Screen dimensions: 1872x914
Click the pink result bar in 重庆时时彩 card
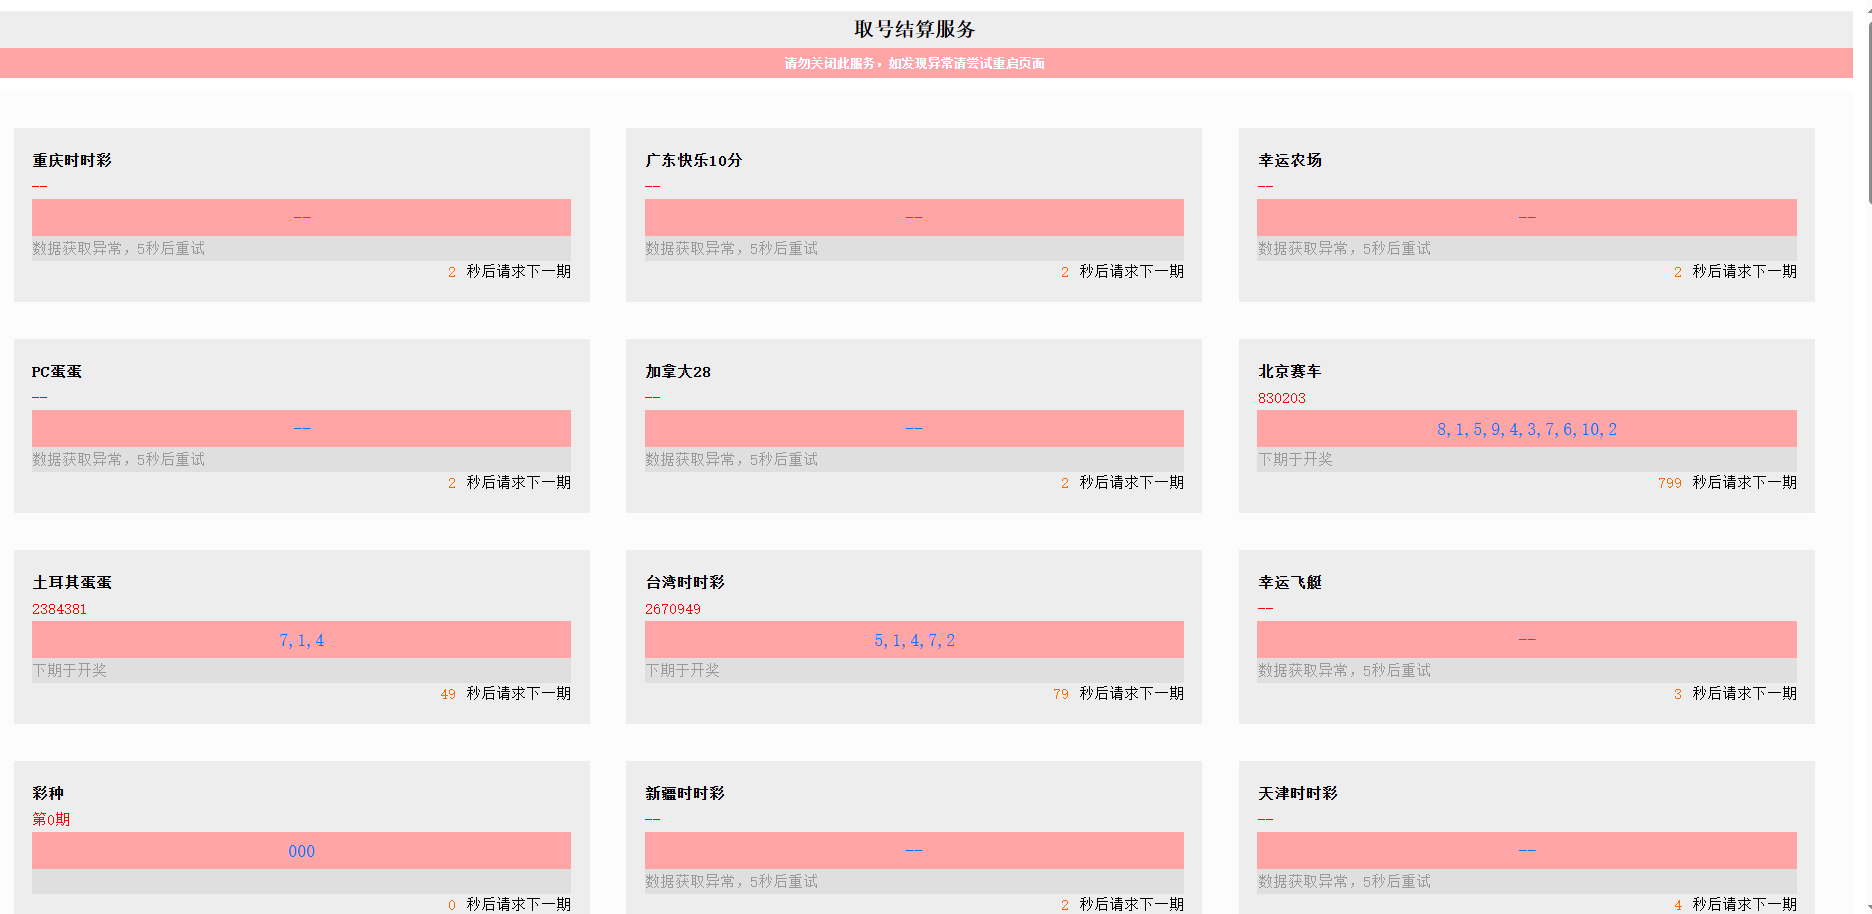pos(301,217)
